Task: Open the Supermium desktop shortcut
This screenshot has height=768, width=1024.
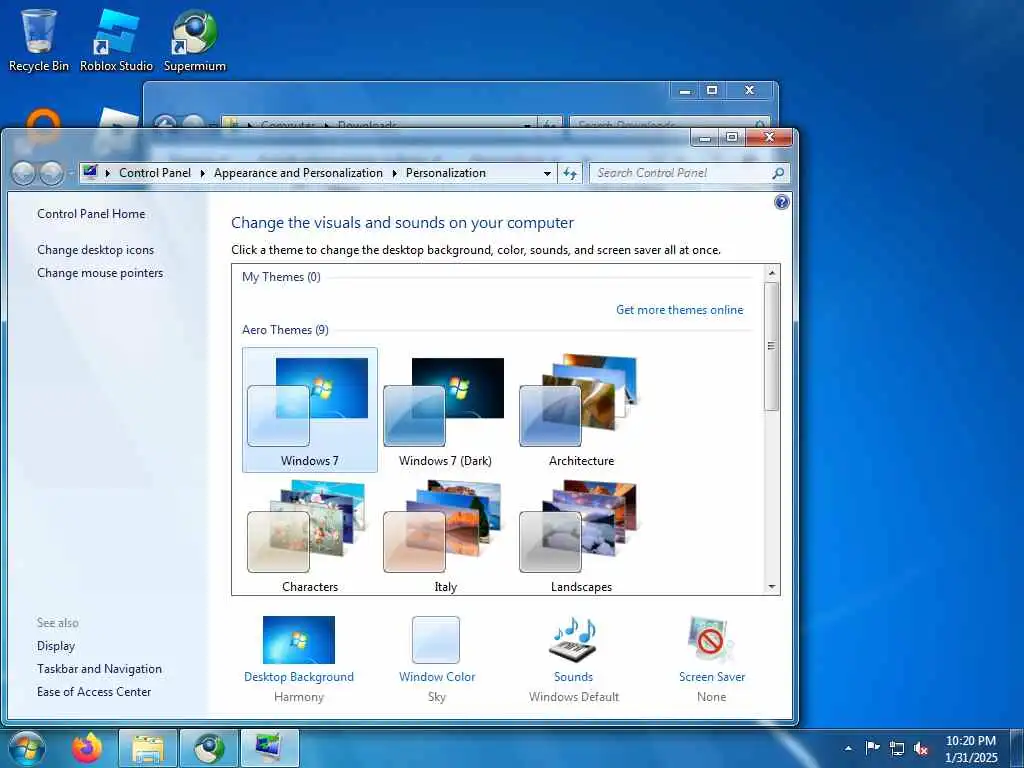Action: pos(195,39)
